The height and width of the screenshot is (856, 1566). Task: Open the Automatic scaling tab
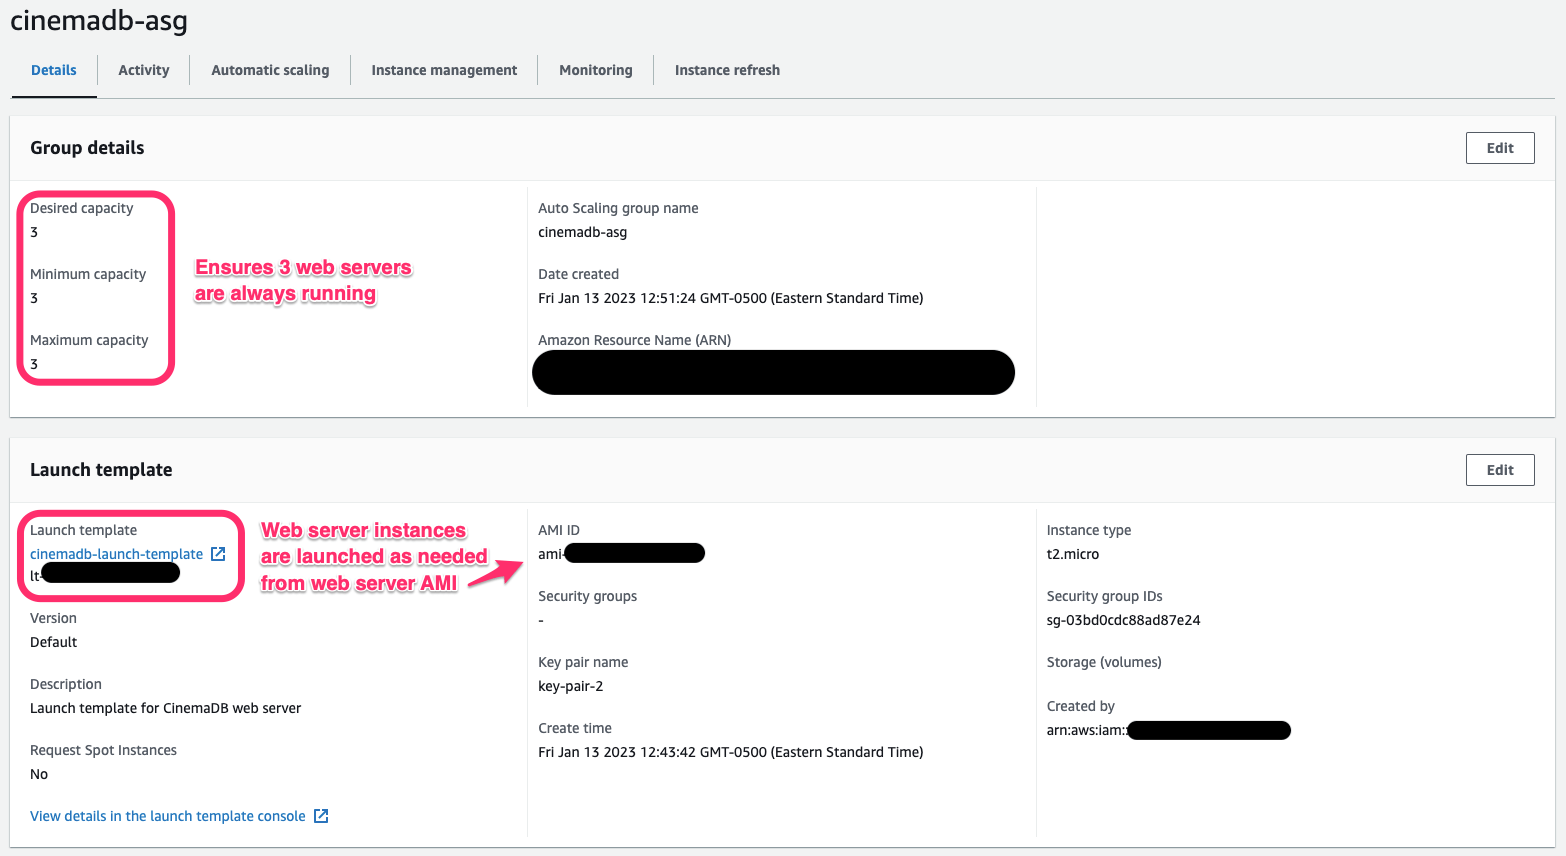pos(270,70)
